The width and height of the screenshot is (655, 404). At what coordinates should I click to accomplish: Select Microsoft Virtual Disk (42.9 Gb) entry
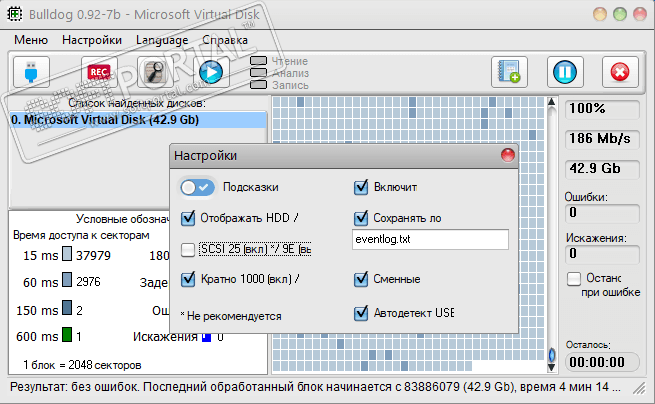[x=138, y=120]
